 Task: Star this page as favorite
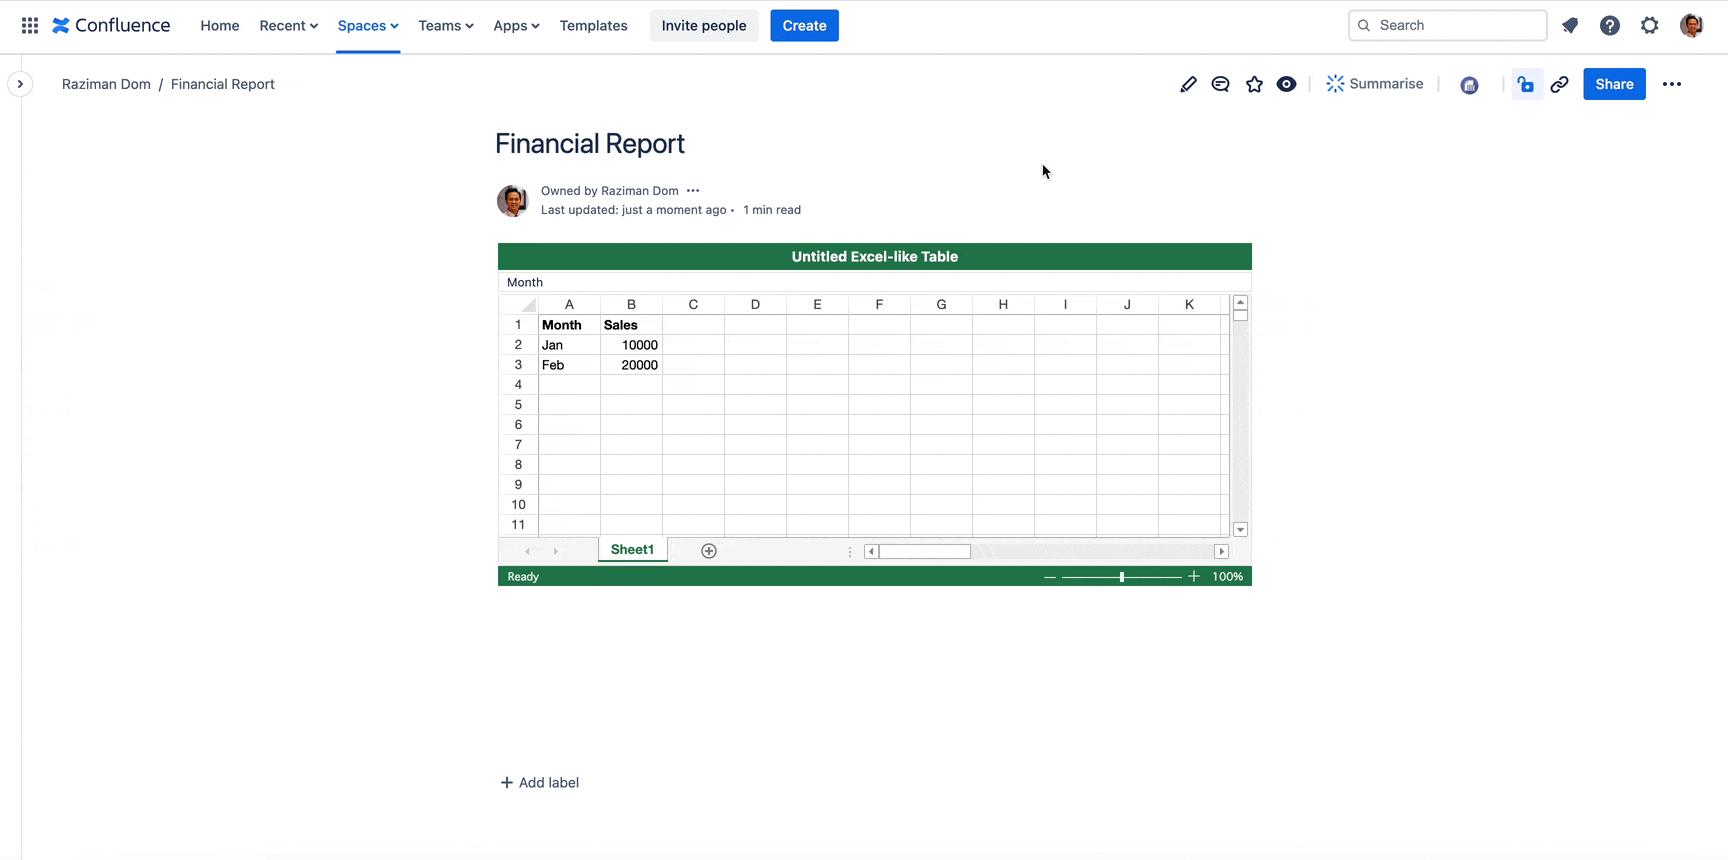1254,85
